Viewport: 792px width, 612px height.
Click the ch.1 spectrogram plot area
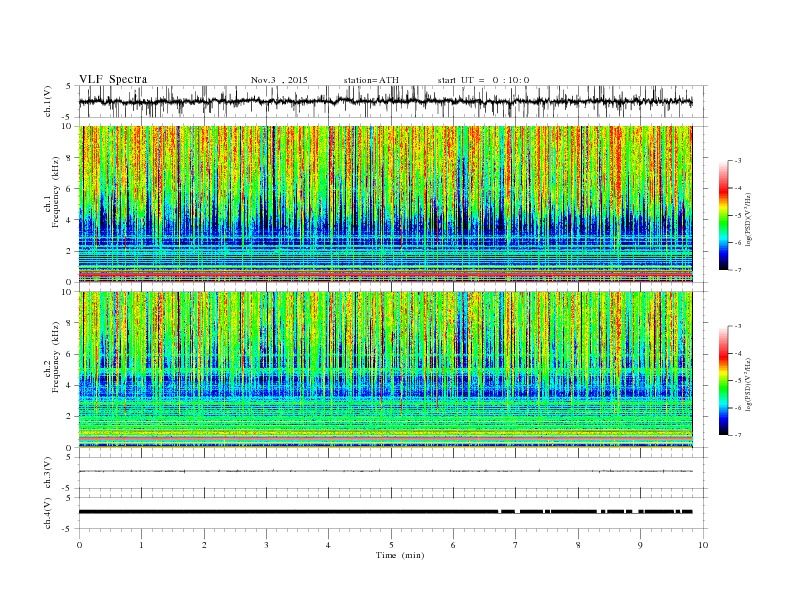[385, 204]
